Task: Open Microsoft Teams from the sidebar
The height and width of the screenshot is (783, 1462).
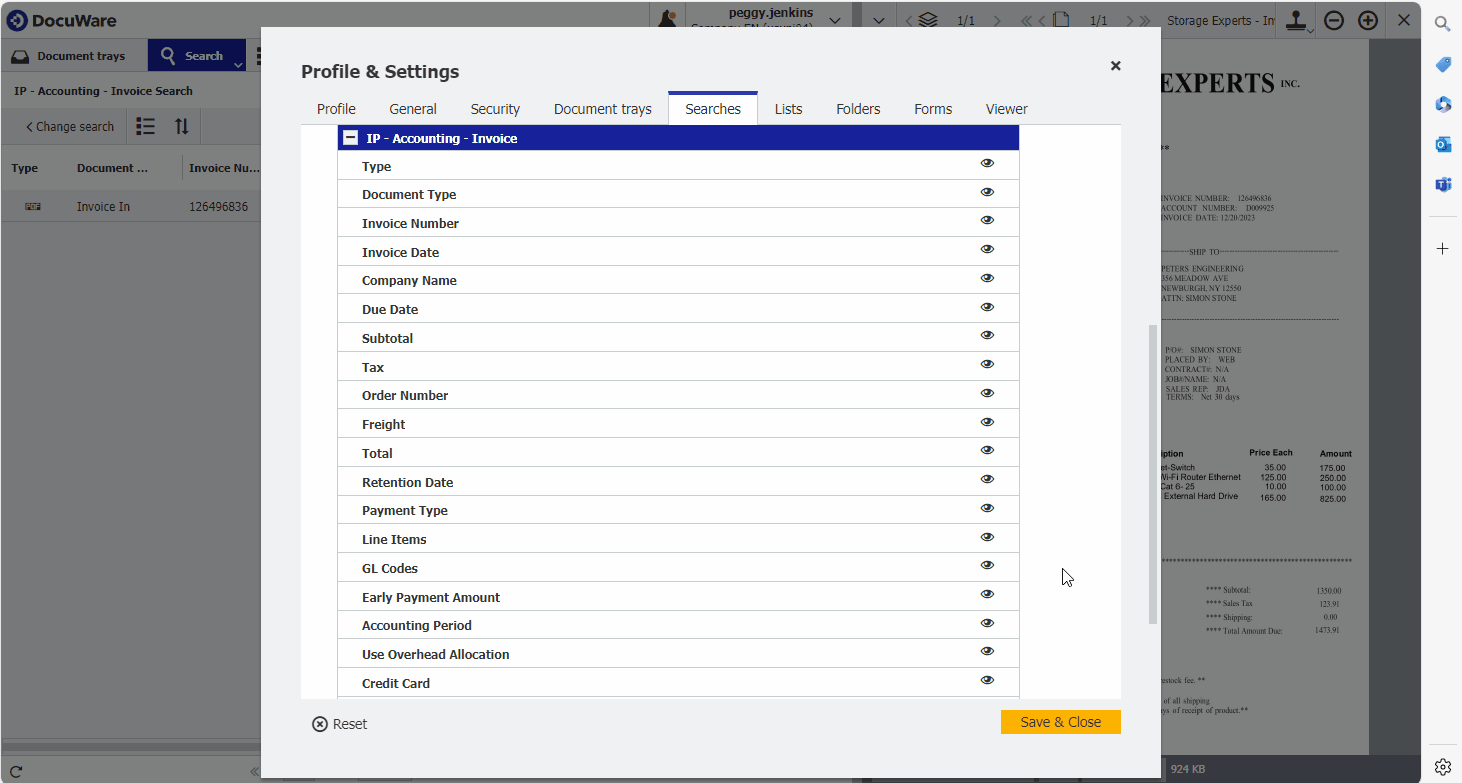Action: click(1442, 185)
